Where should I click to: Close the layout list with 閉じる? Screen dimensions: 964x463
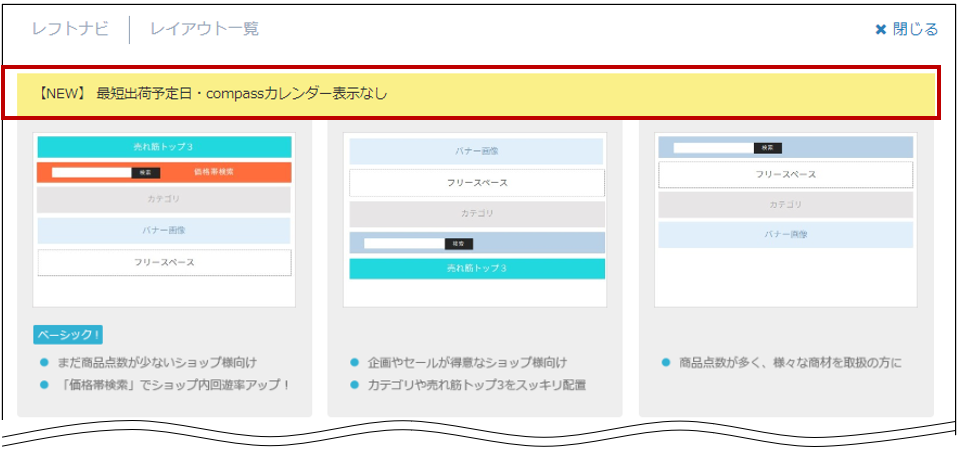(x=906, y=30)
